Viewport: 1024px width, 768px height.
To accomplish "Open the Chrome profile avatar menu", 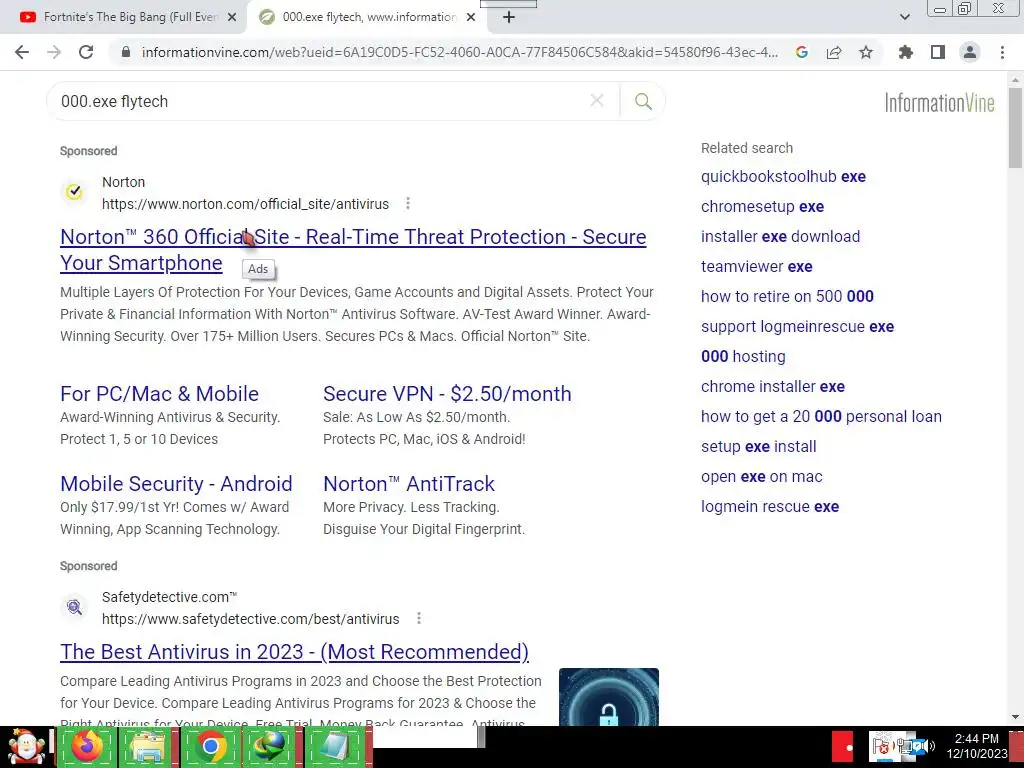I will click(x=970, y=52).
